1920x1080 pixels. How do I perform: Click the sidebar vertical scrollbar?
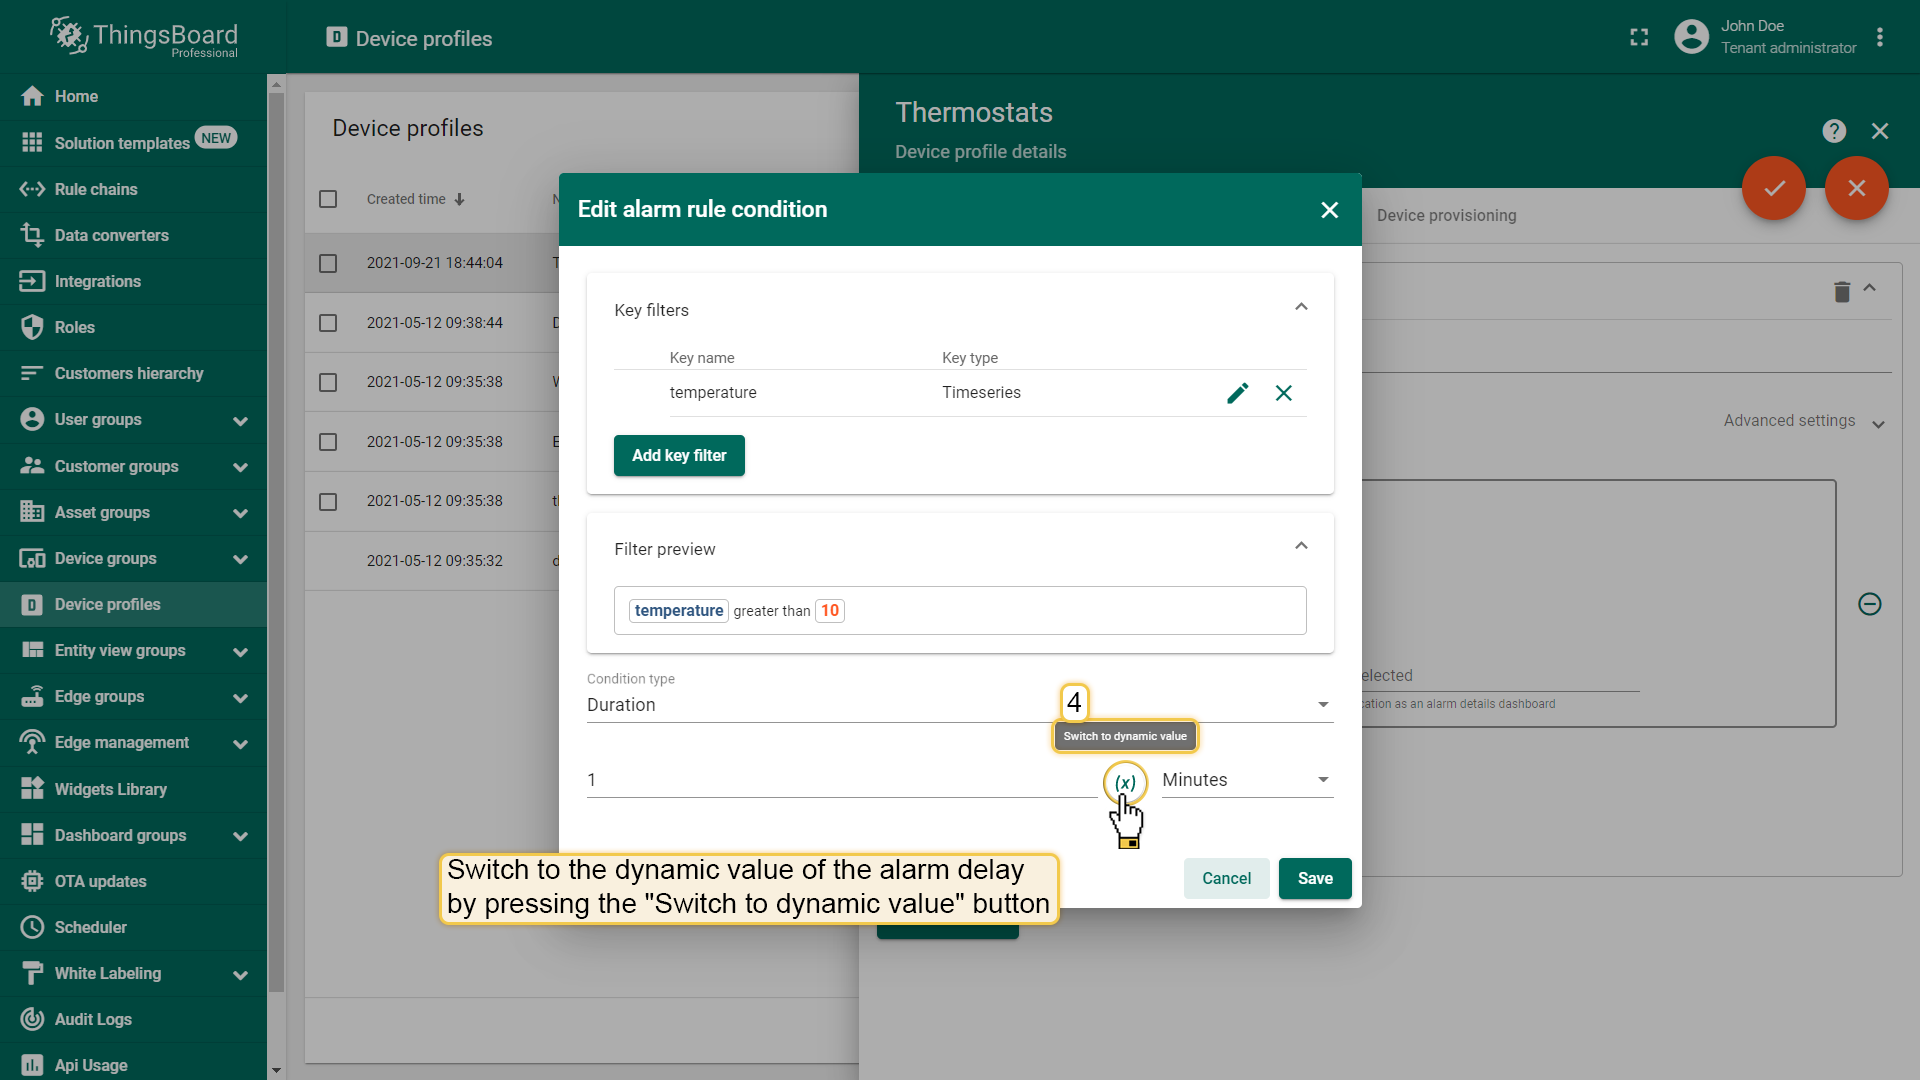pos(277,540)
